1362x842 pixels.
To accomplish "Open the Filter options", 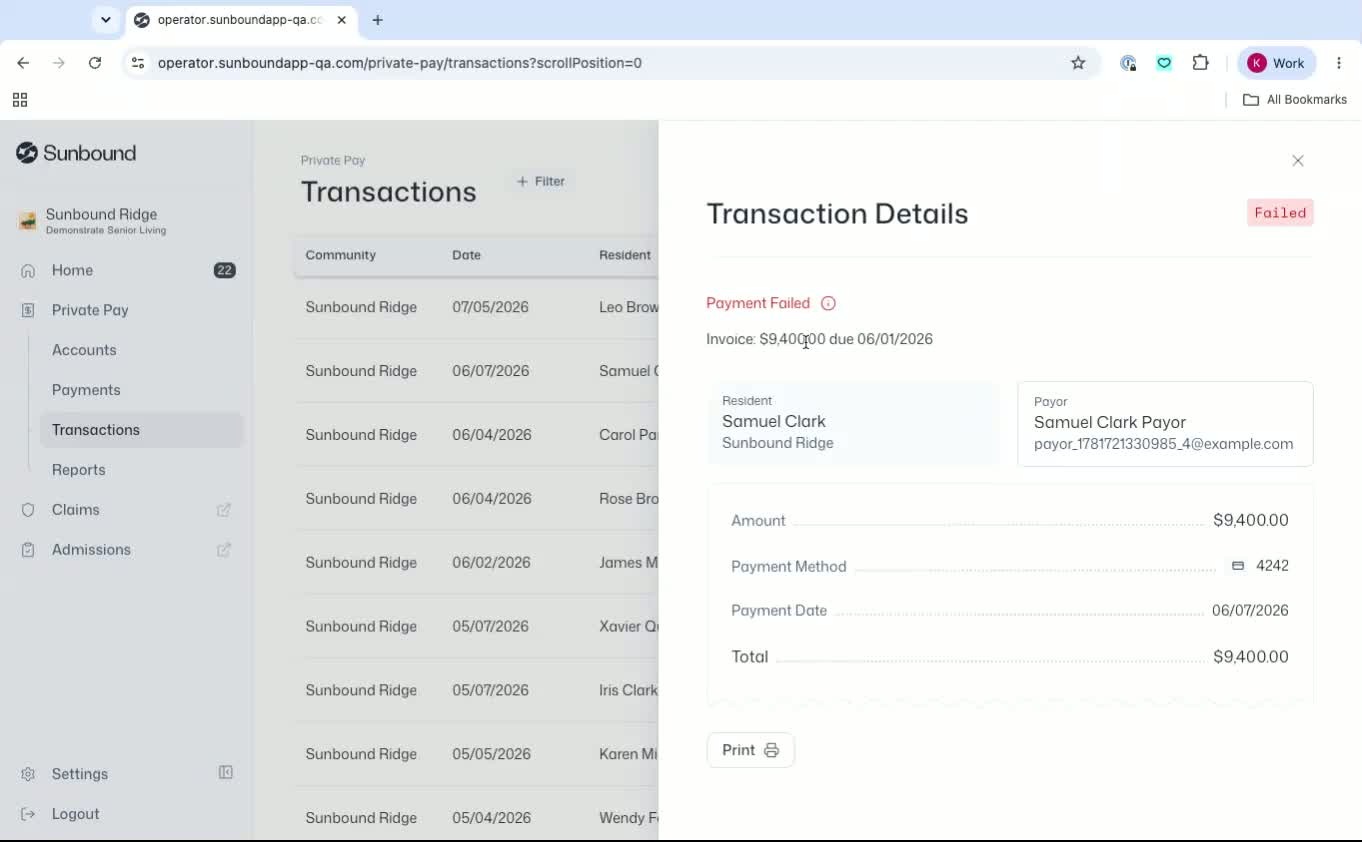I will (x=541, y=181).
